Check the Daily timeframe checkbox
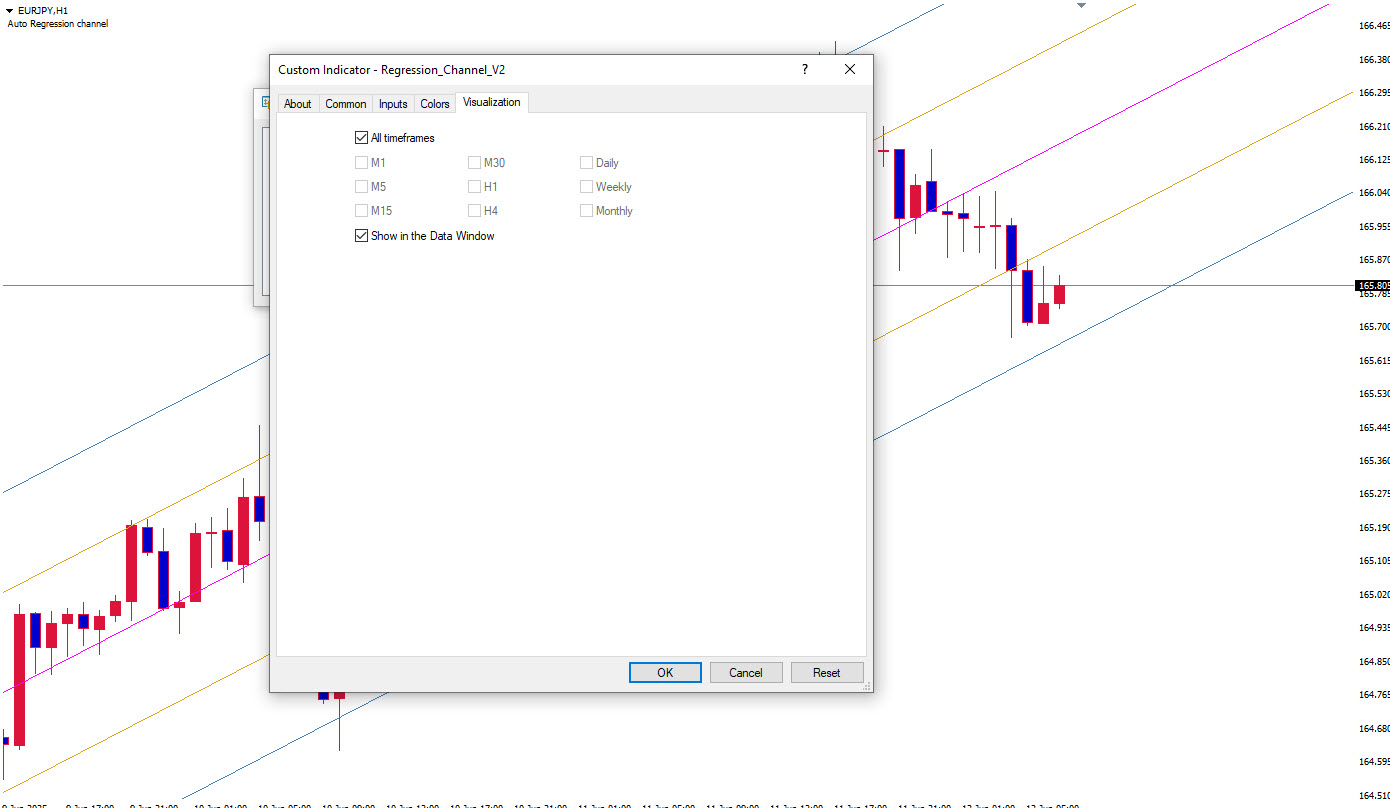Viewport: 1390px width, 808px height. [587, 163]
